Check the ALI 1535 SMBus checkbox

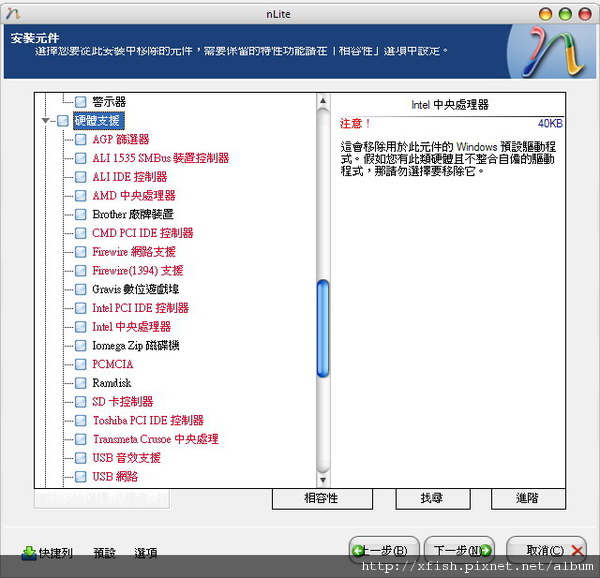(x=80, y=158)
